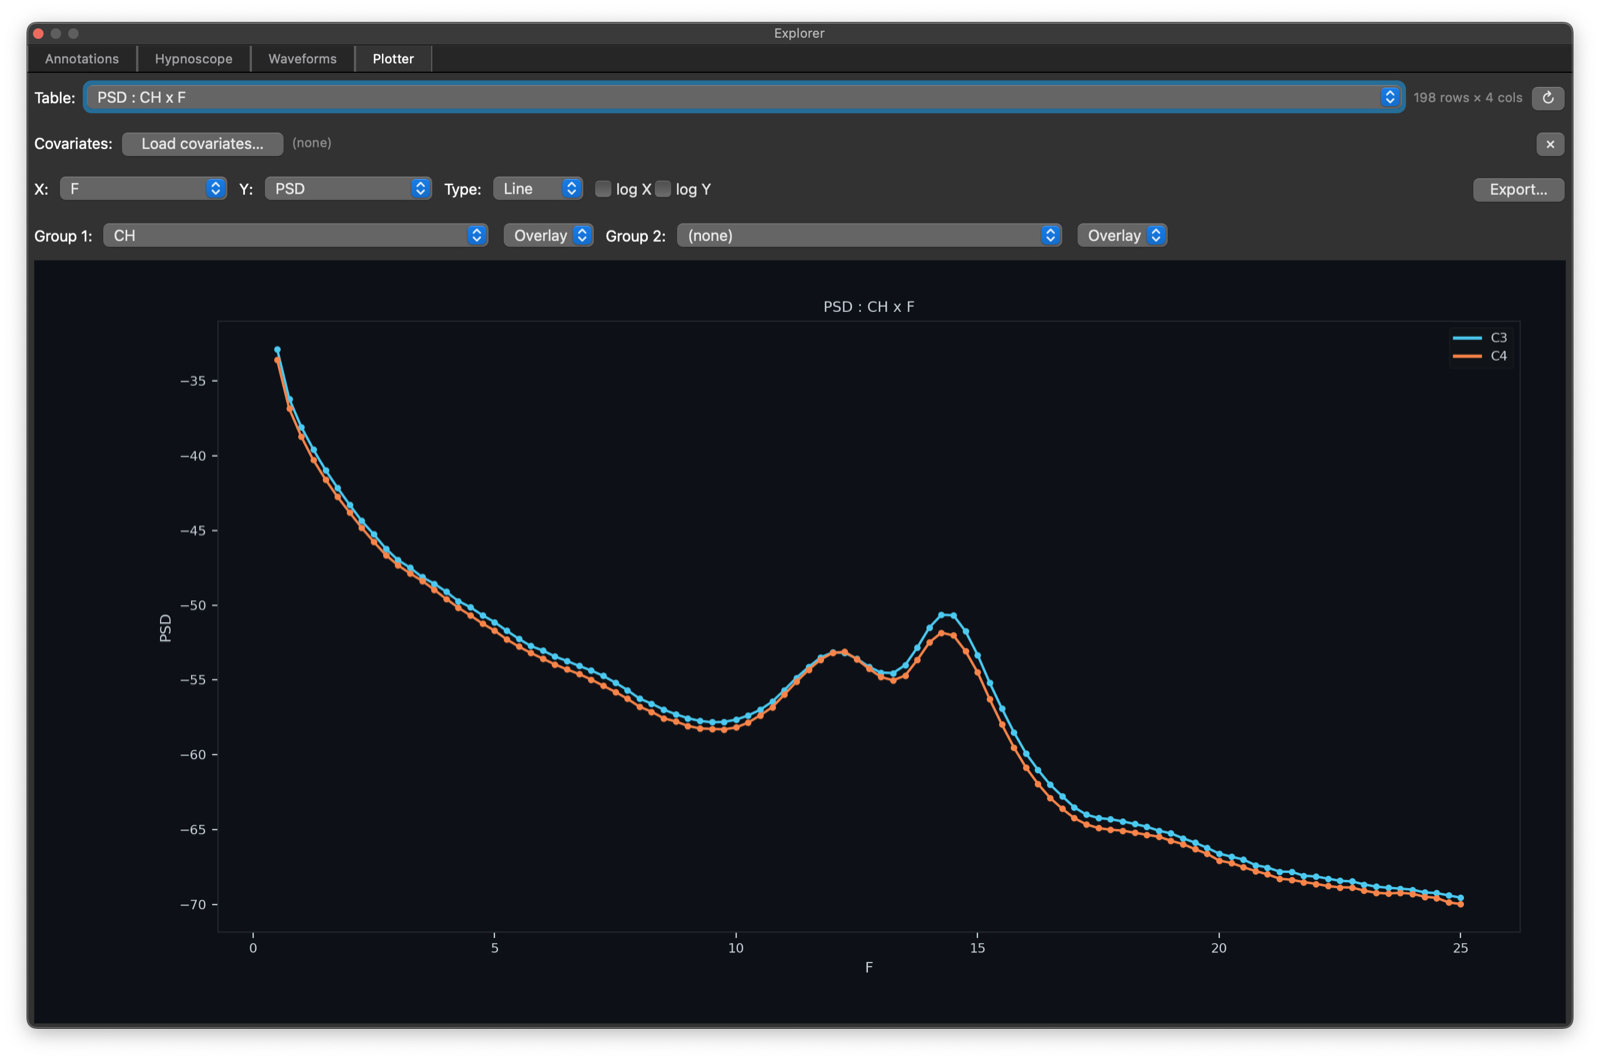This screenshot has width=1600, height=1060.
Task: Click the C3 blue legend line swatch
Action: [x=1467, y=338]
